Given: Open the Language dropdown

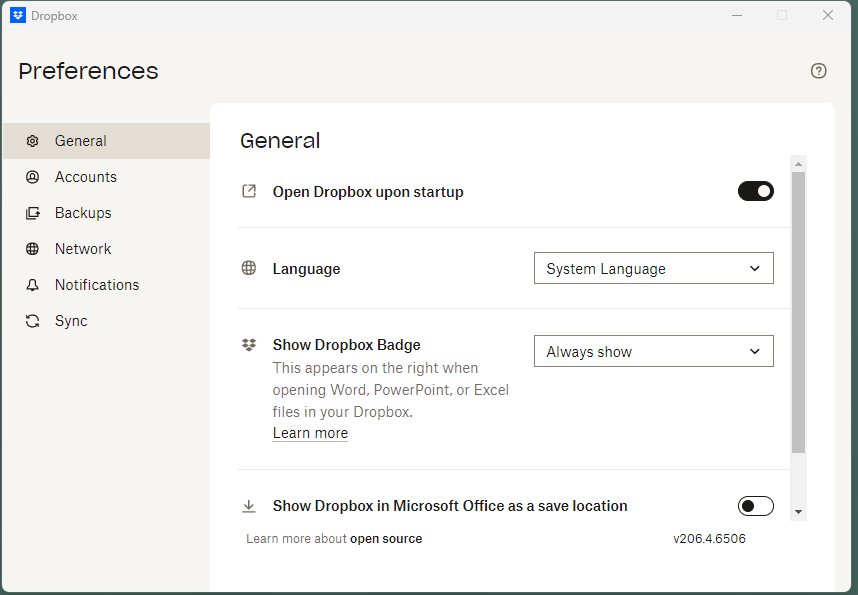Looking at the screenshot, I should tap(653, 268).
